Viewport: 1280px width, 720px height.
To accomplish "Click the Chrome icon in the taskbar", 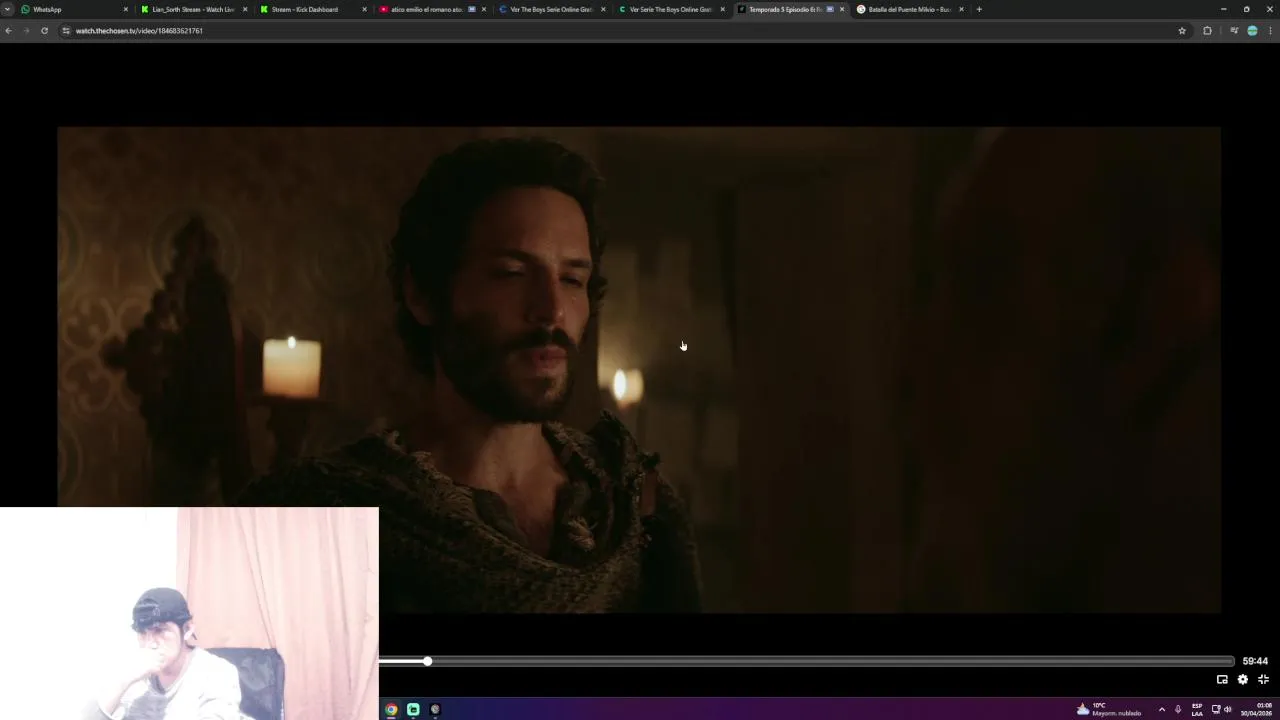I will [x=391, y=709].
